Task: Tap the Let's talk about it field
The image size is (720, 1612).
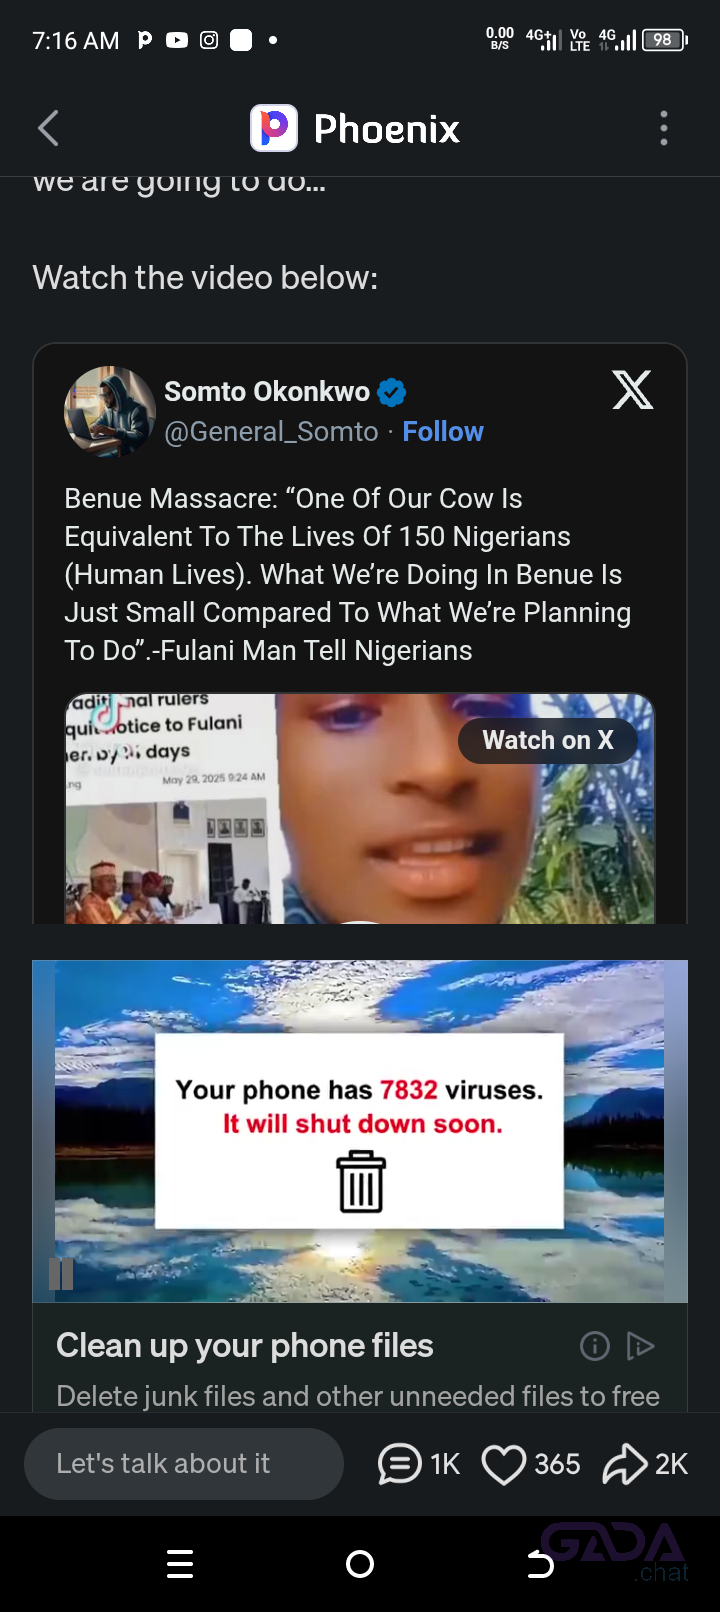Action: coord(184,1464)
